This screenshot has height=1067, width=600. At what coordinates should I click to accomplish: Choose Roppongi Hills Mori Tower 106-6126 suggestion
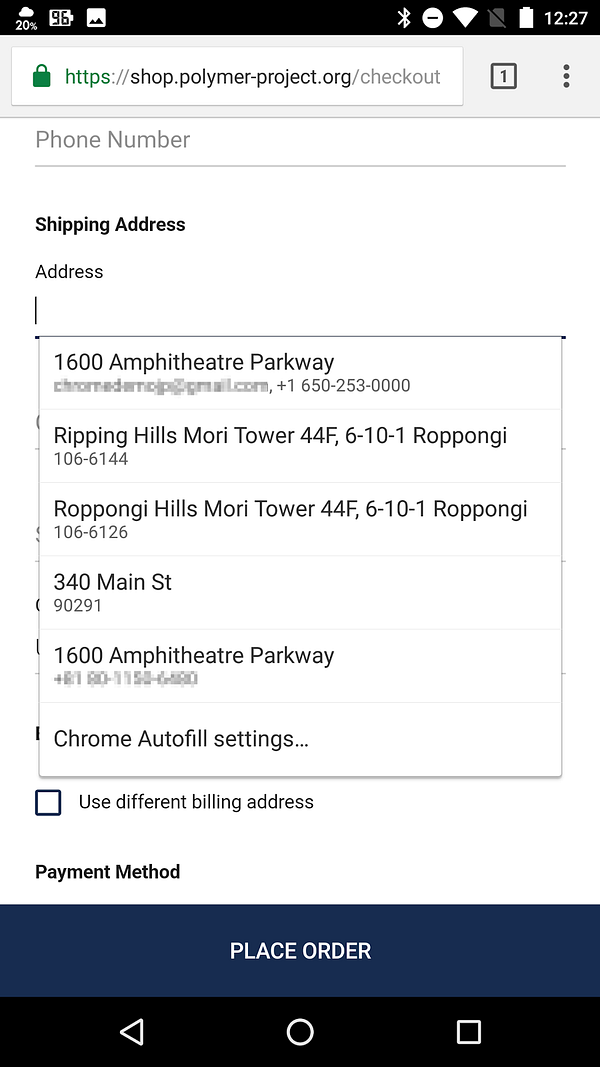click(x=300, y=519)
